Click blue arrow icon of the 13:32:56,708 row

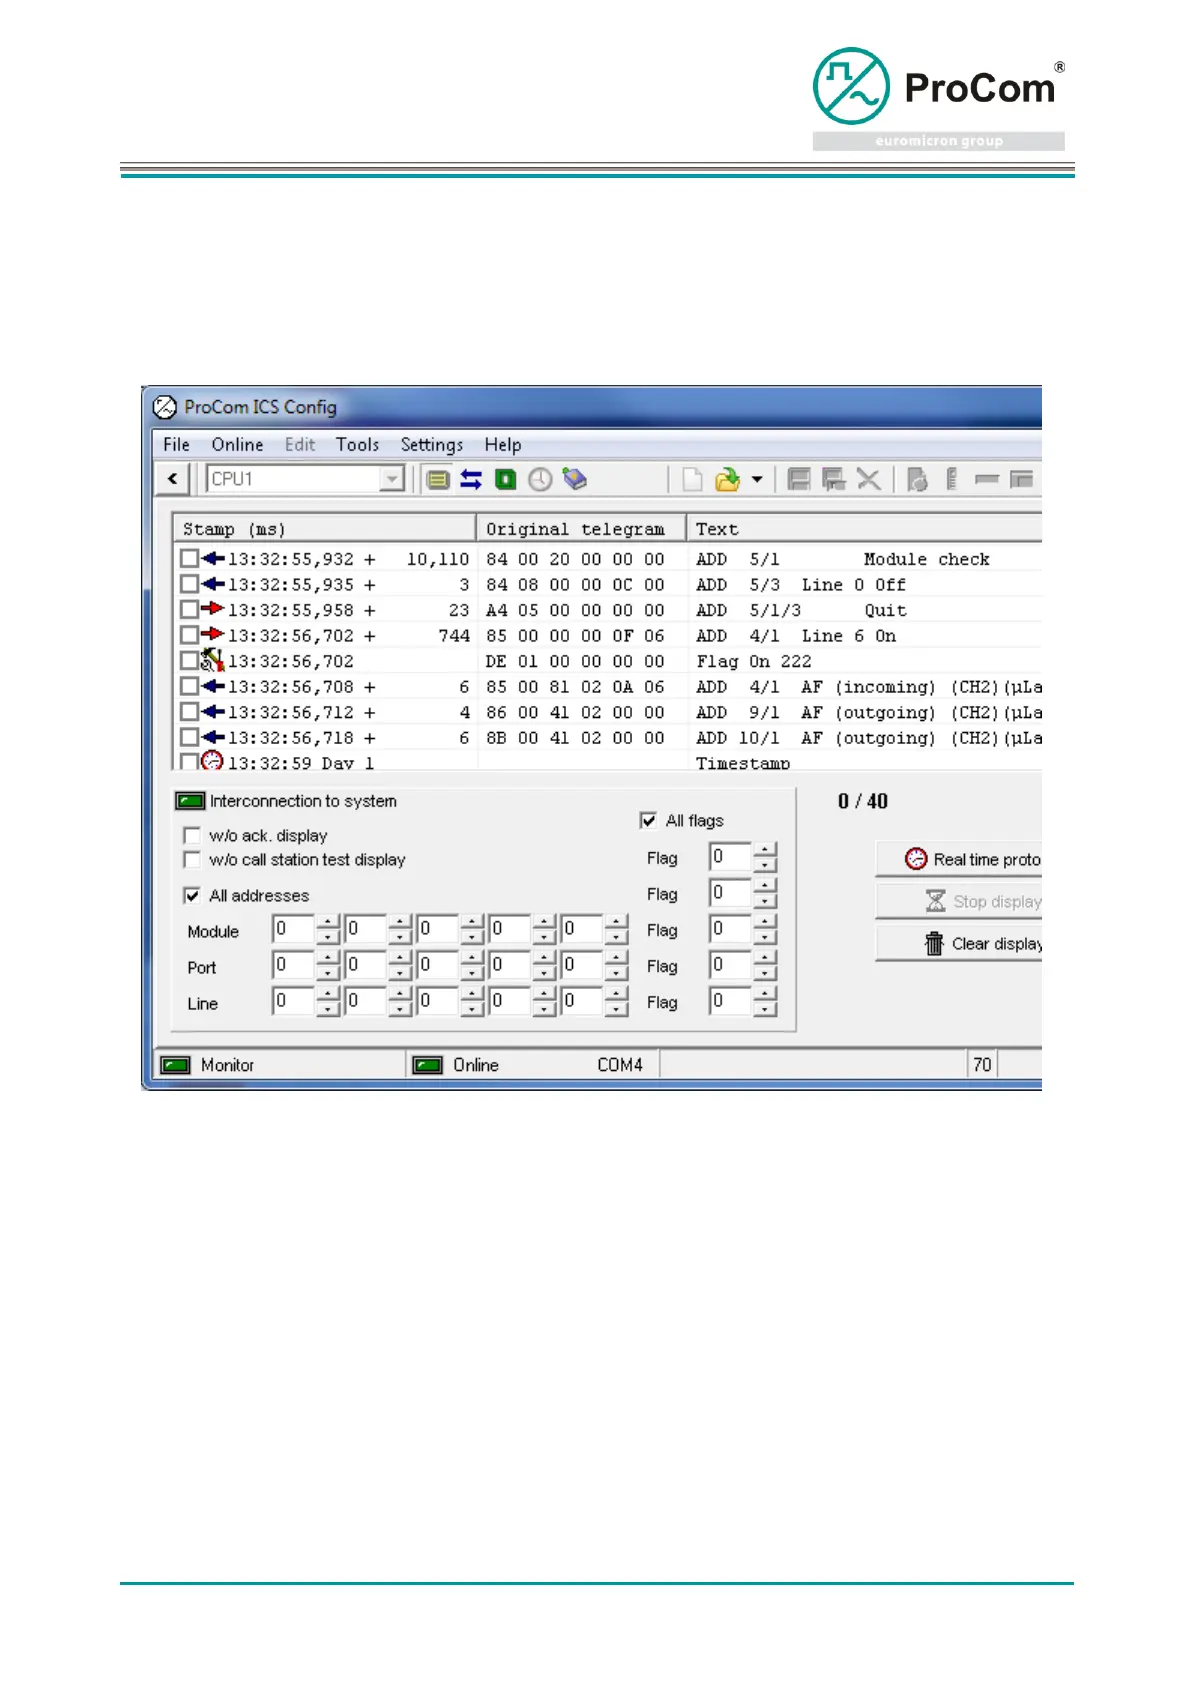coord(213,686)
